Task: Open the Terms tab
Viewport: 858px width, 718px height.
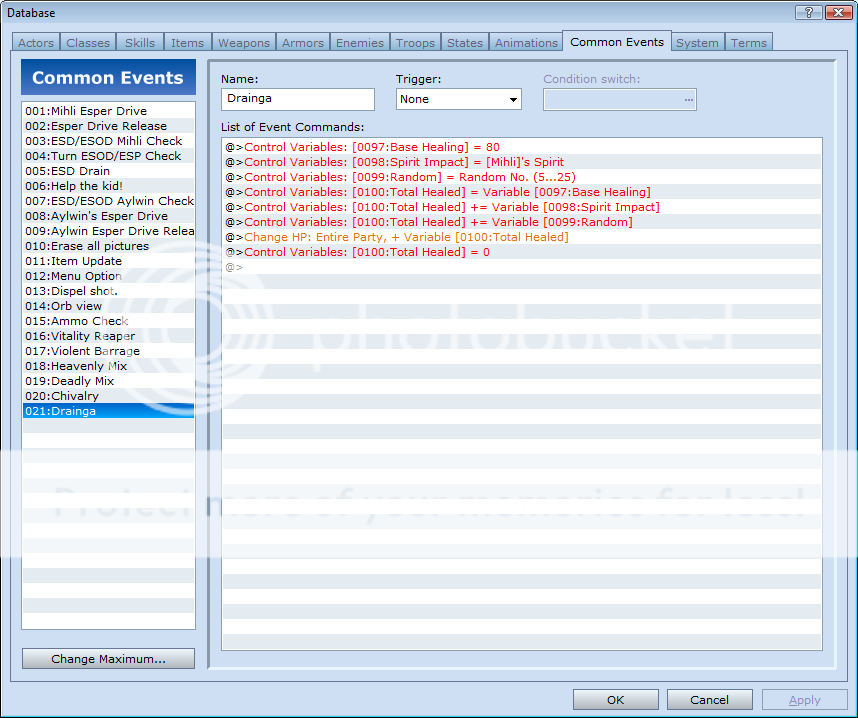Action: [x=748, y=43]
